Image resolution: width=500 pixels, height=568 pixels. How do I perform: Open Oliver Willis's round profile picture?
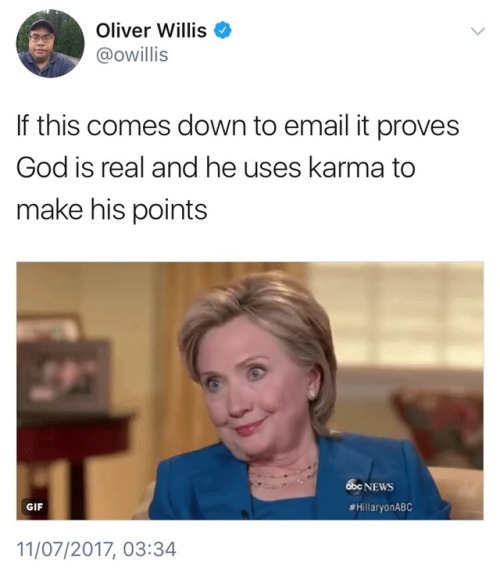[x=50, y=43]
